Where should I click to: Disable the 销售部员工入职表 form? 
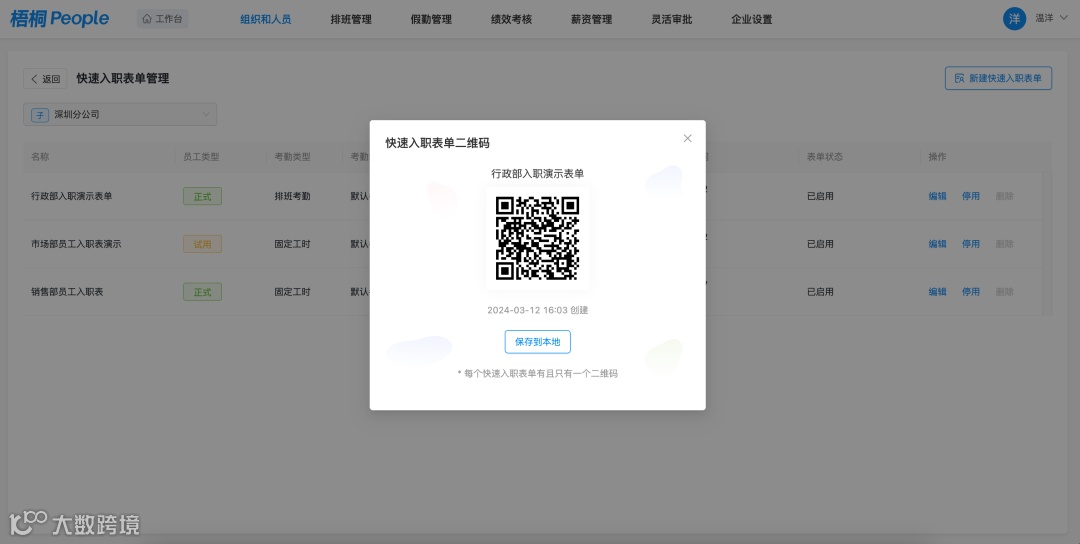point(970,292)
